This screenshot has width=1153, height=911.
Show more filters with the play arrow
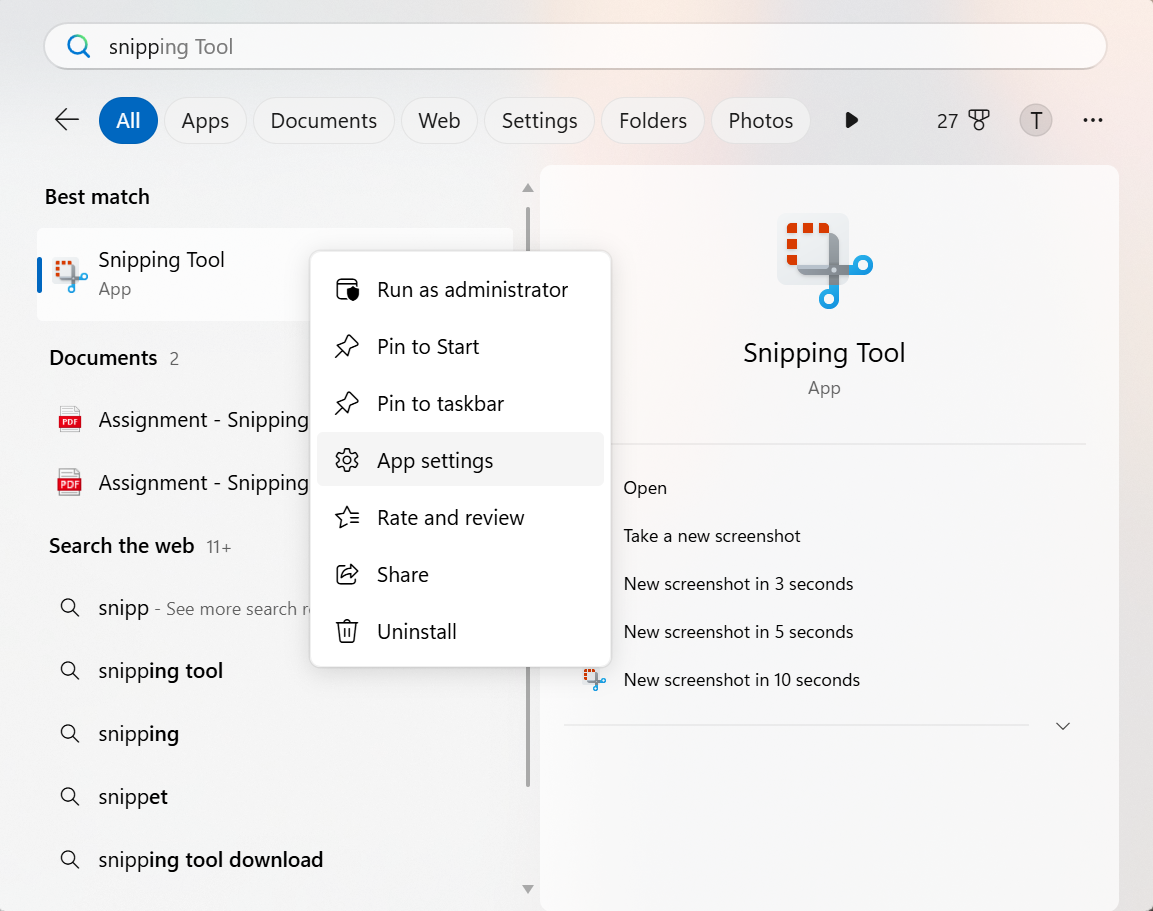click(x=852, y=120)
